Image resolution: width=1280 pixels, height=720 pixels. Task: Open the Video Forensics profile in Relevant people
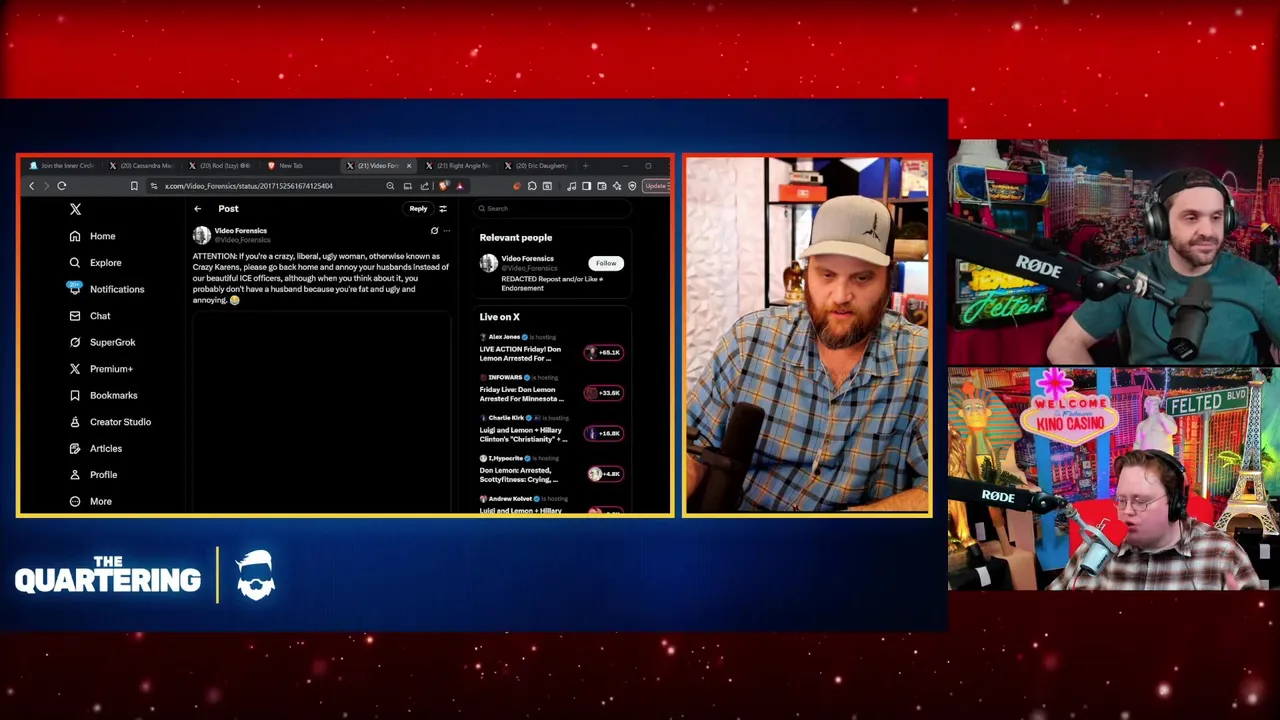527,259
